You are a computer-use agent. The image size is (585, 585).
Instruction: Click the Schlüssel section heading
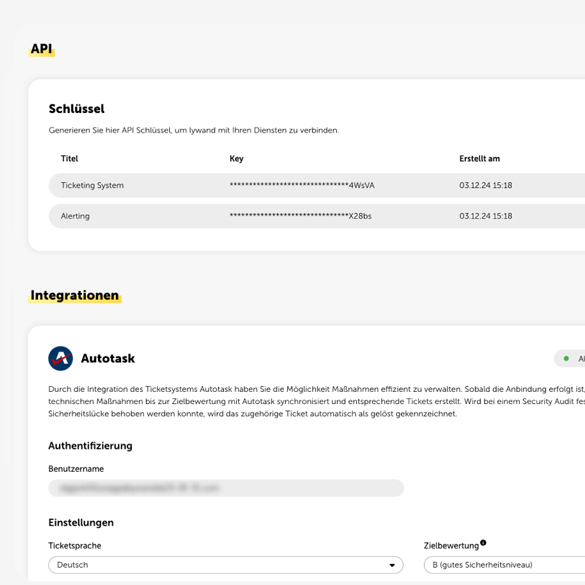tap(76, 109)
